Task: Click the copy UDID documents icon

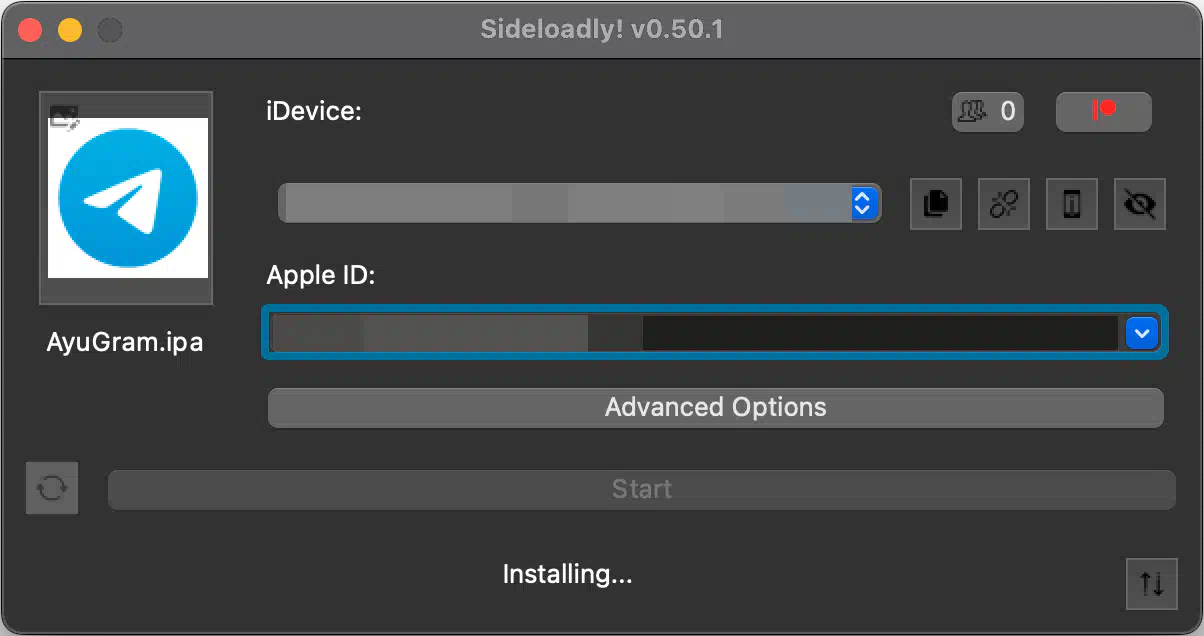Action: point(936,204)
